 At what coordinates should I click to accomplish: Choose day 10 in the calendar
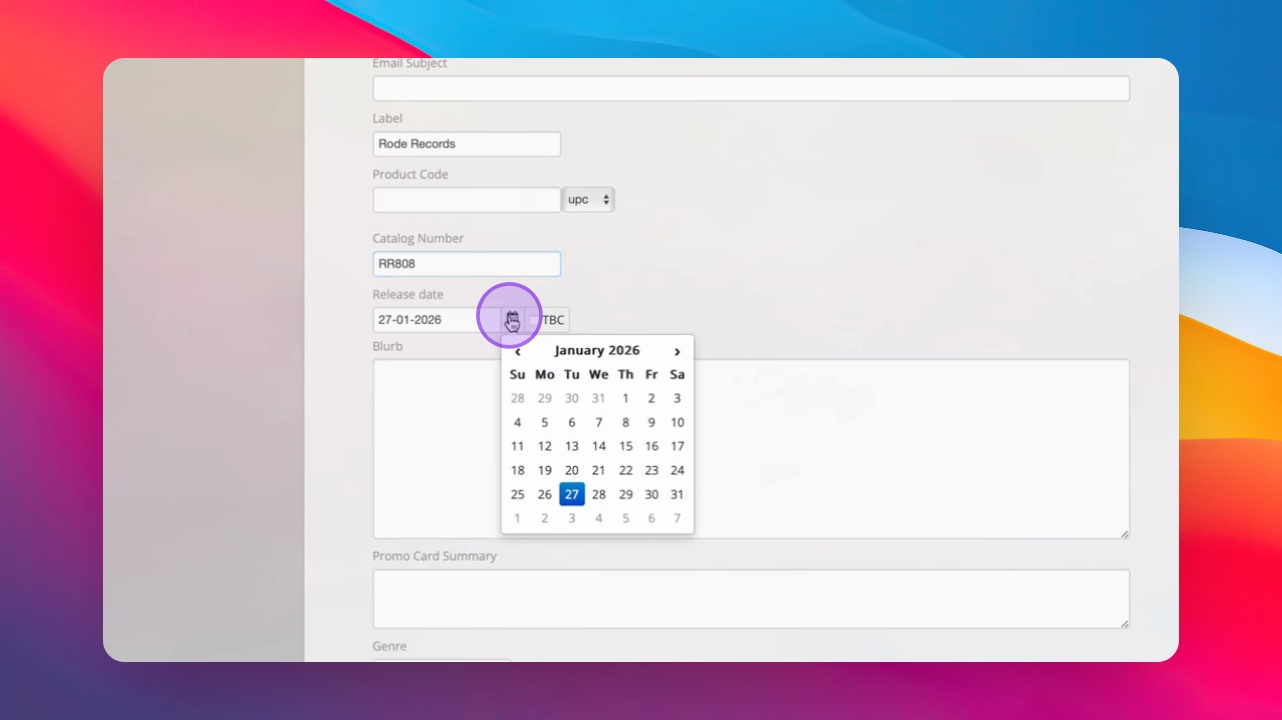tap(677, 422)
